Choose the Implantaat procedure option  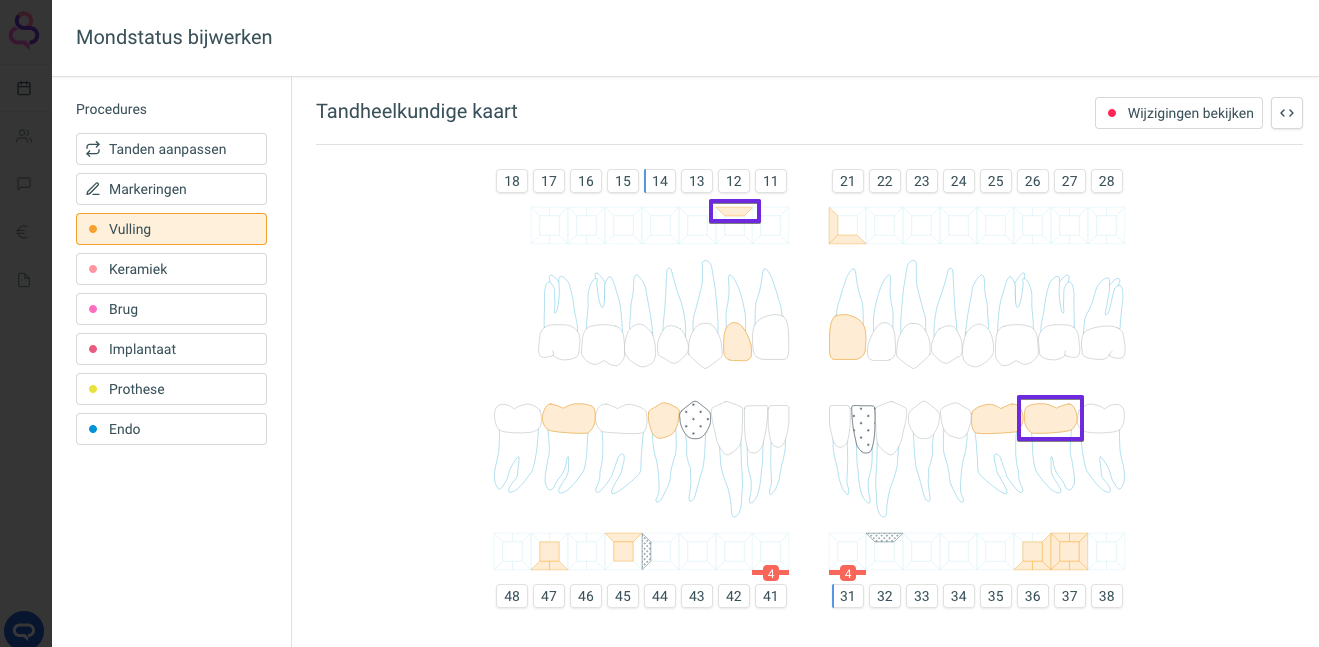click(x=171, y=349)
